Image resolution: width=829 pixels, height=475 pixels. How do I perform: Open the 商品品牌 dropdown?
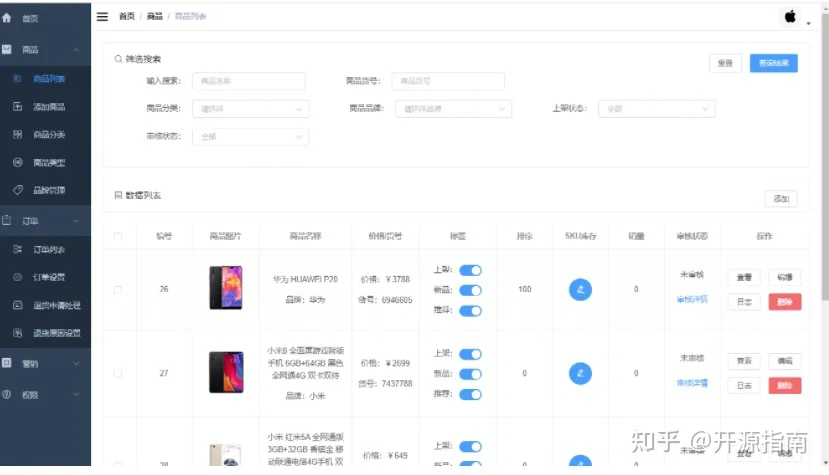453,109
